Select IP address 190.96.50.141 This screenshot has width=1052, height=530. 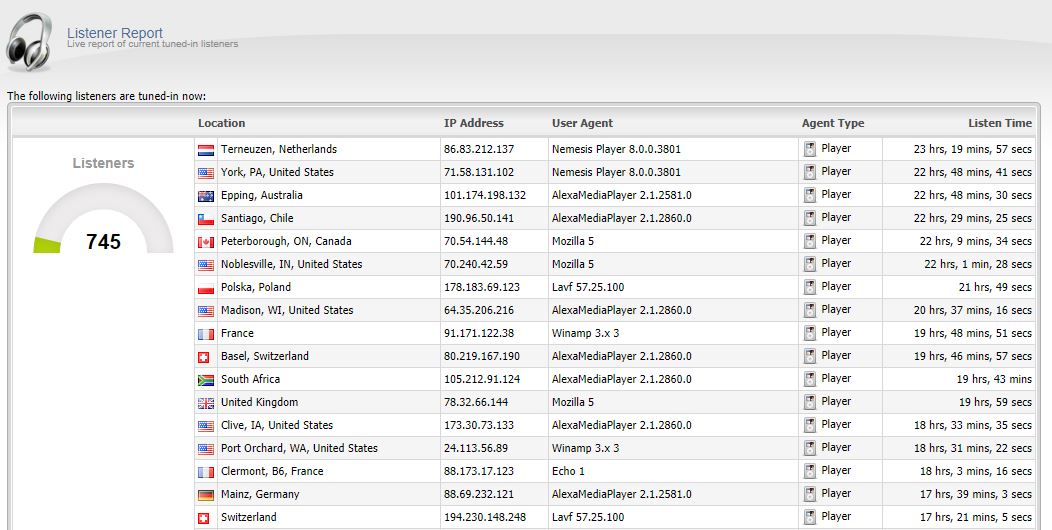point(479,218)
